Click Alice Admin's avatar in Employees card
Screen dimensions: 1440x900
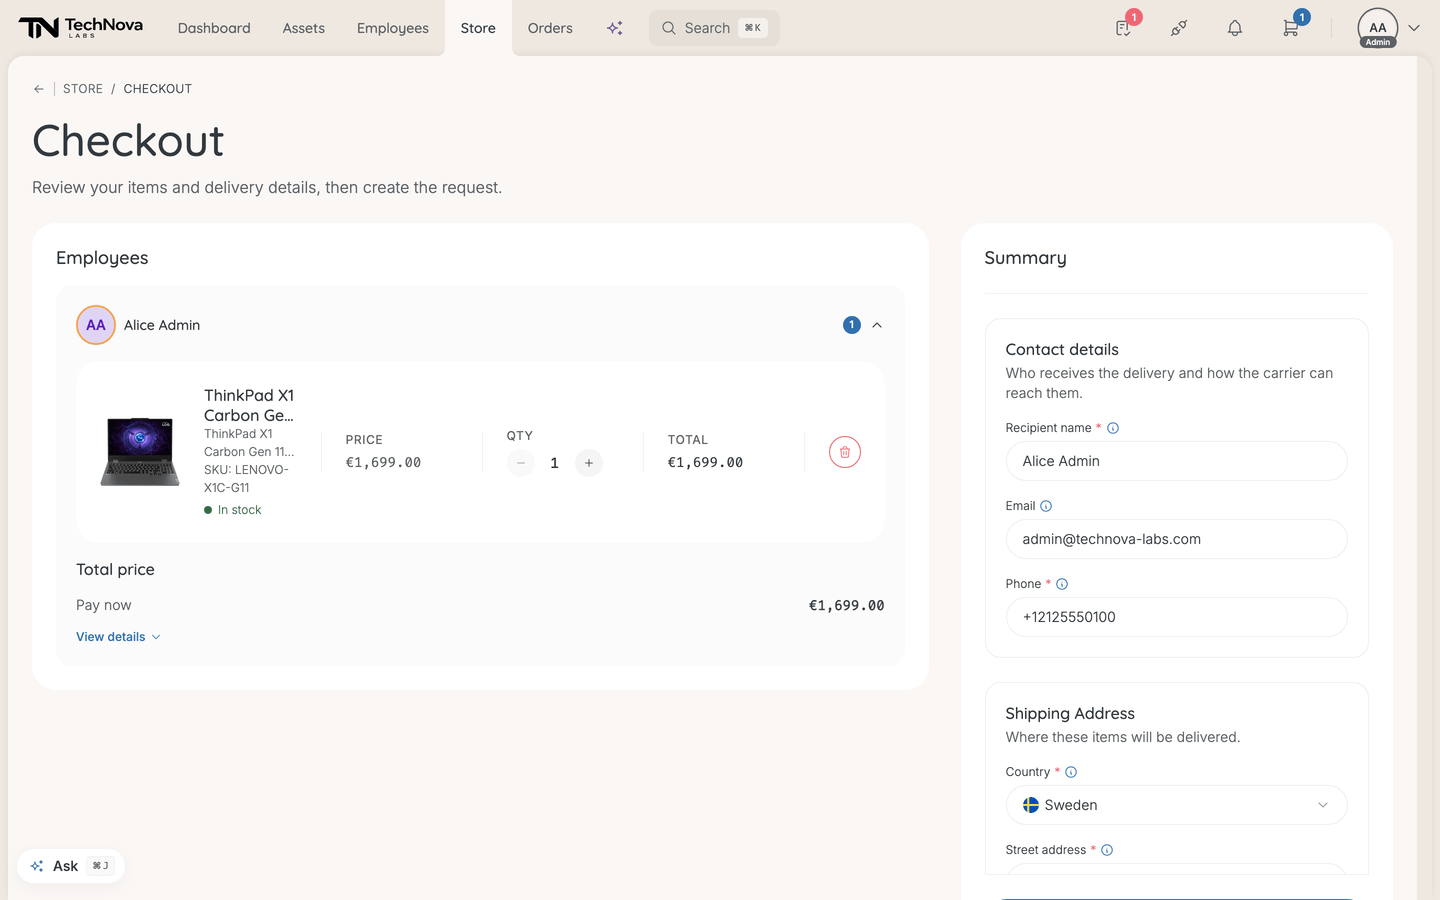click(96, 325)
